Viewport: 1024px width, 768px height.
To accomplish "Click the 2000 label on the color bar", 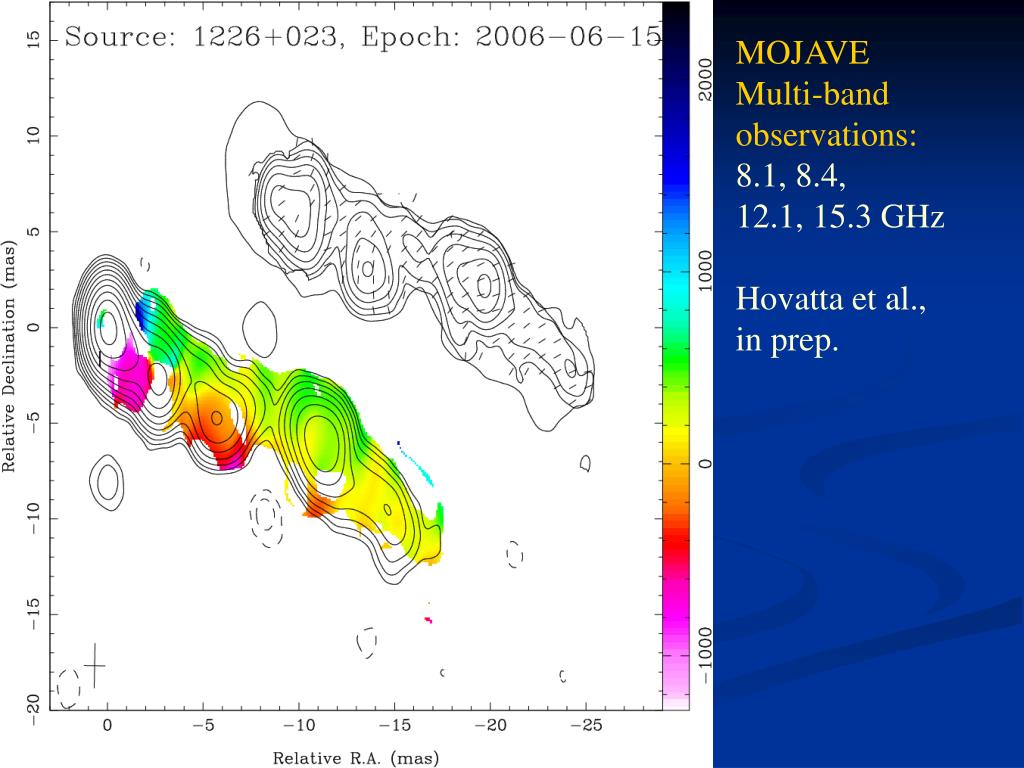I will 706,80.
